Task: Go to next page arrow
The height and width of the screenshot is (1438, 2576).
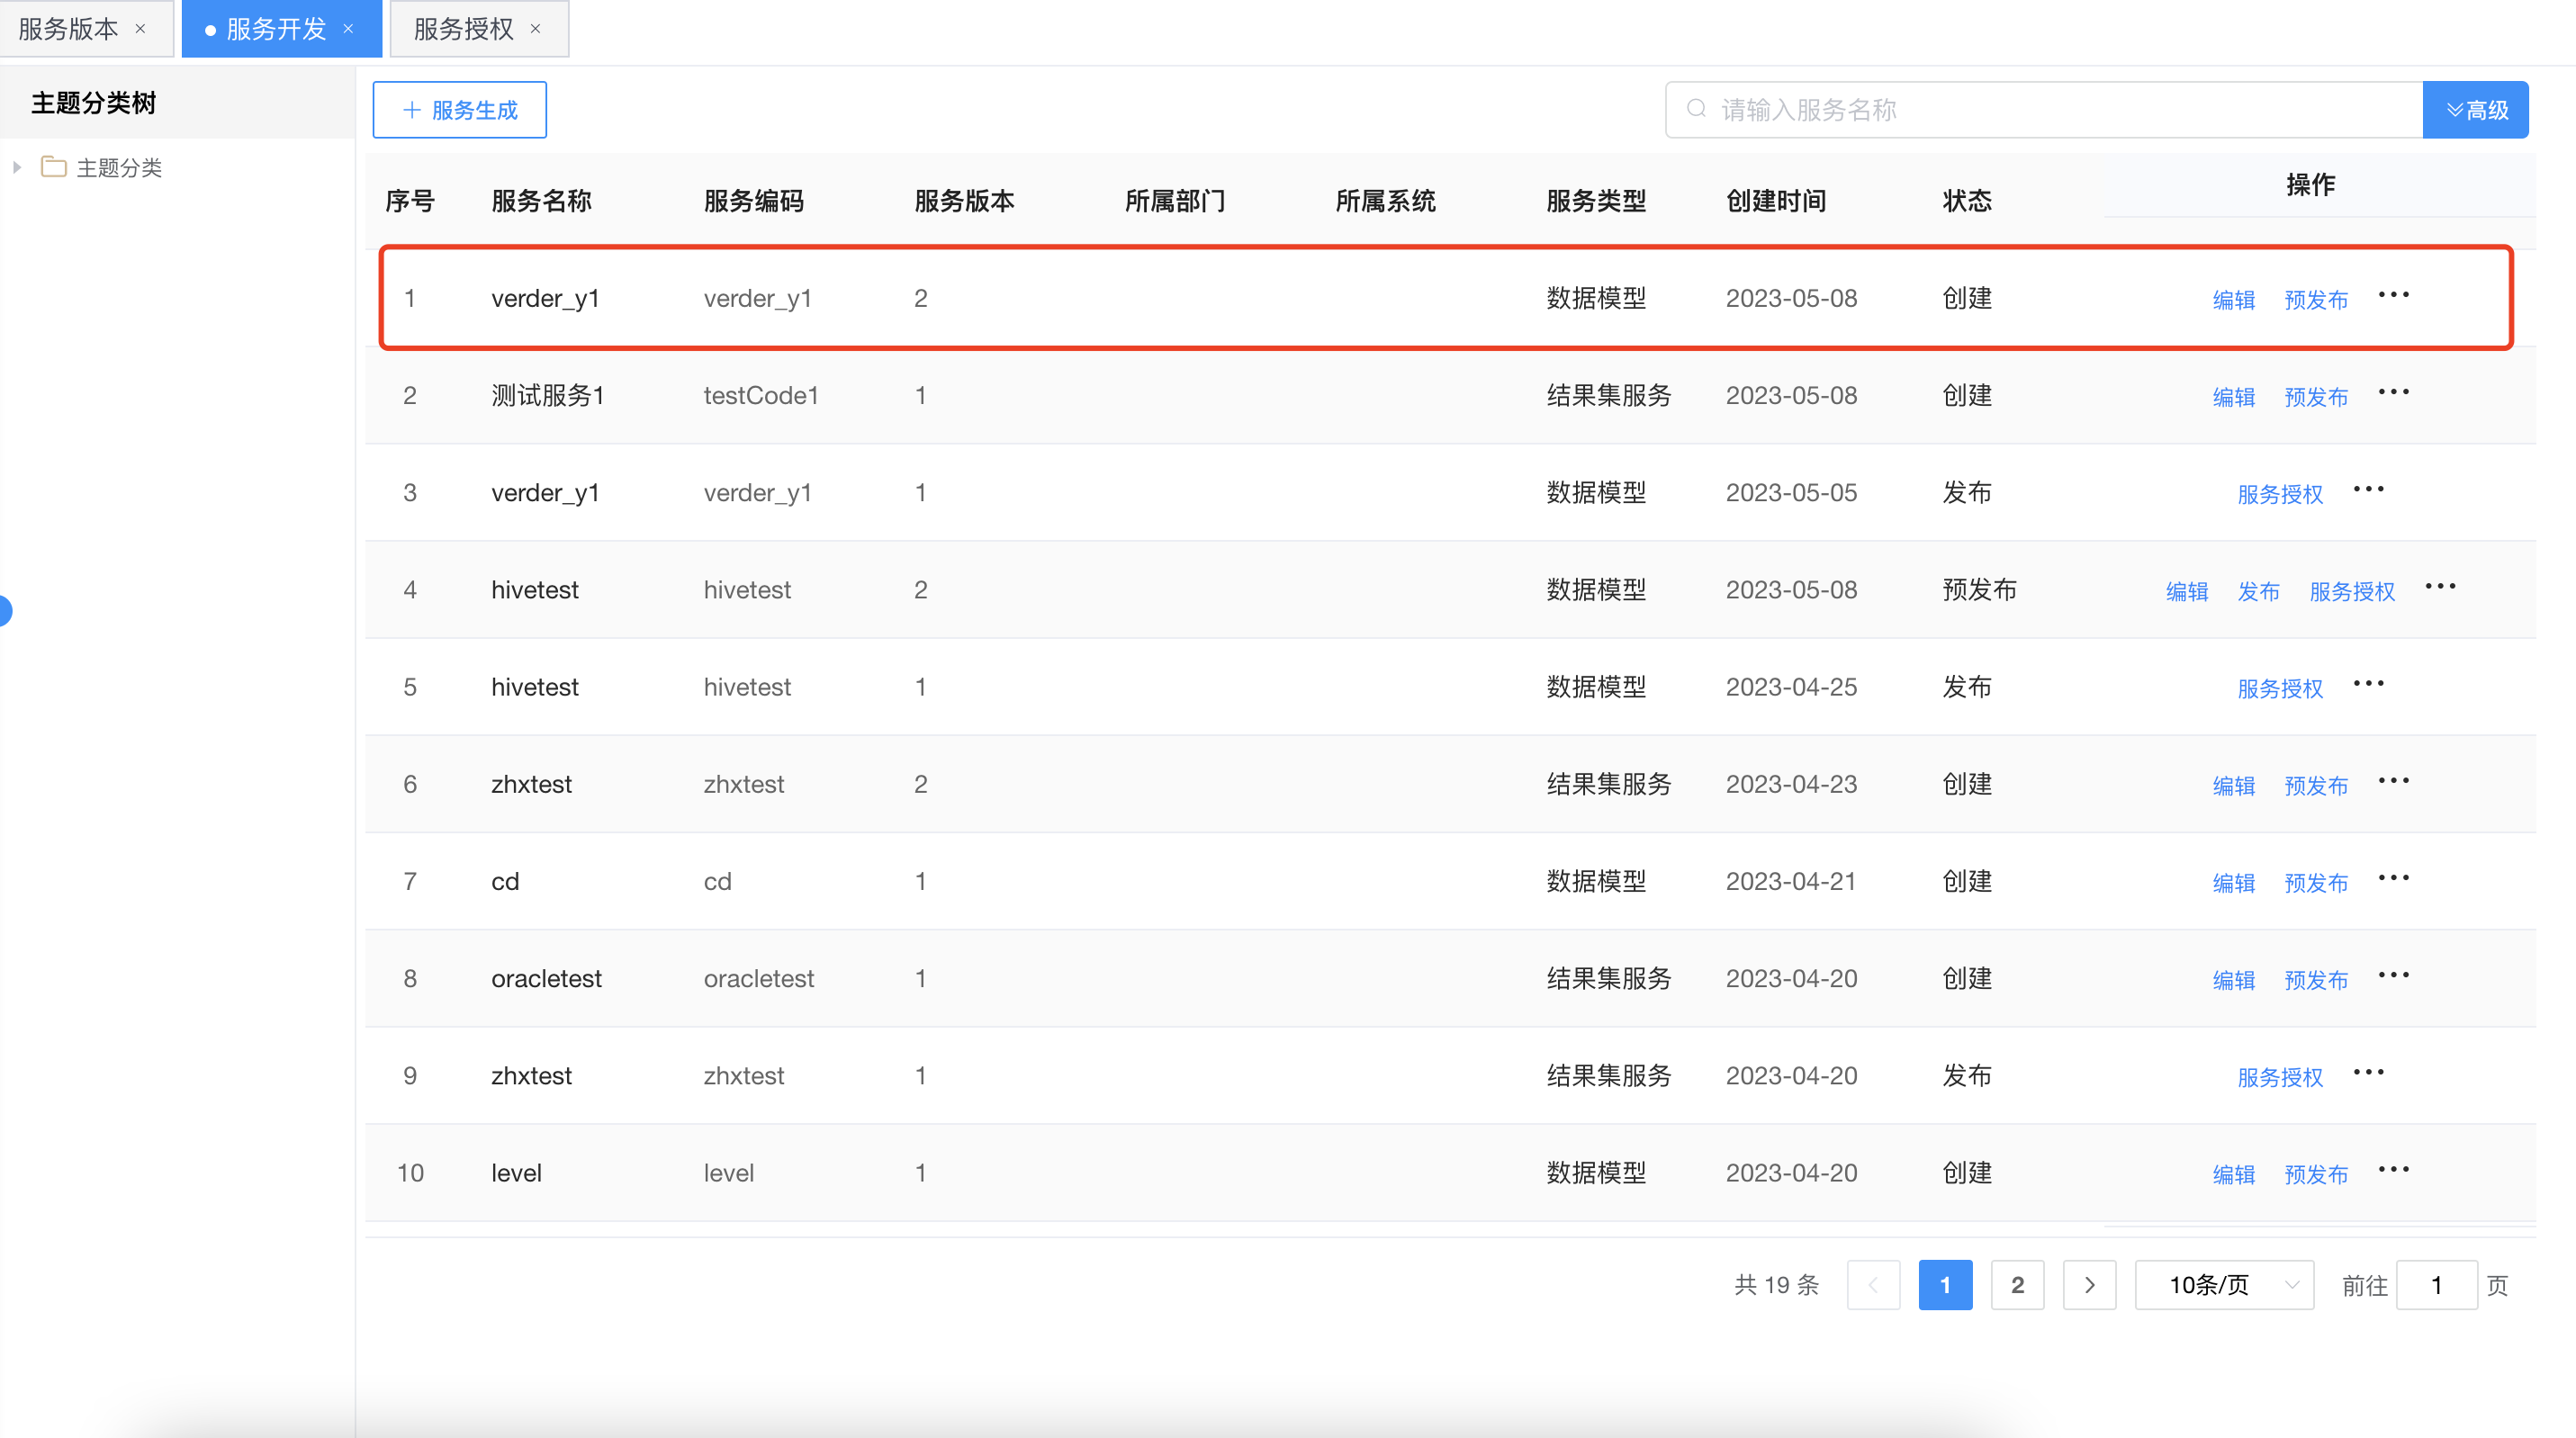Action: 2089,1285
